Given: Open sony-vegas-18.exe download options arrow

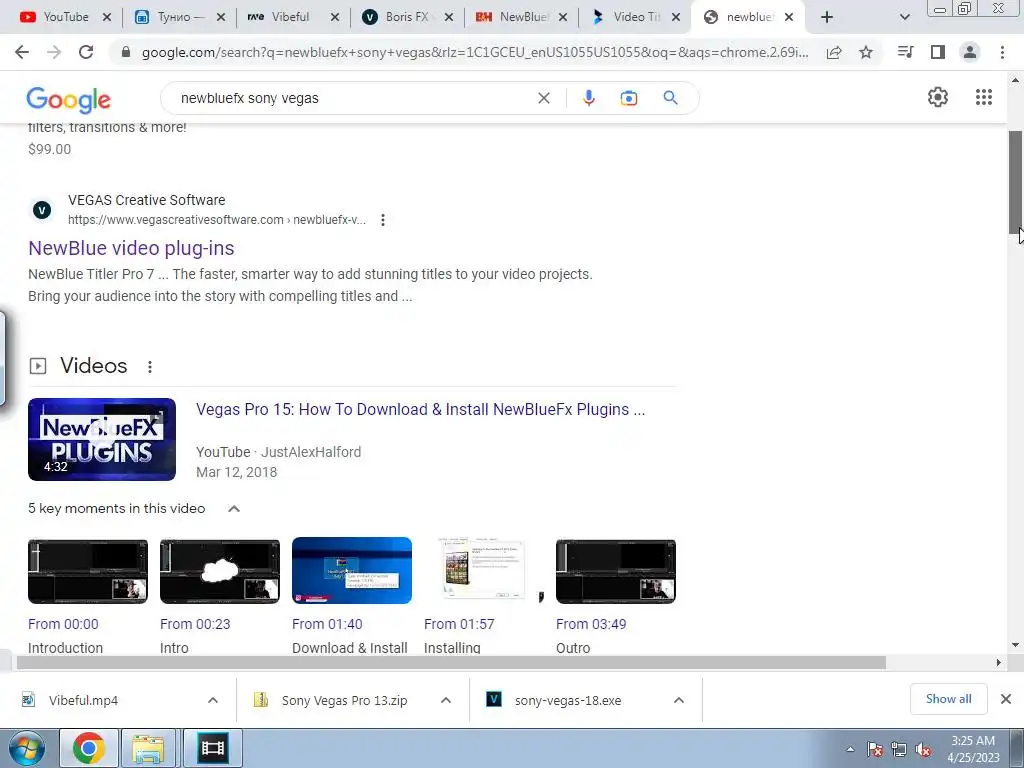Looking at the screenshot, I should pos(679,700).
